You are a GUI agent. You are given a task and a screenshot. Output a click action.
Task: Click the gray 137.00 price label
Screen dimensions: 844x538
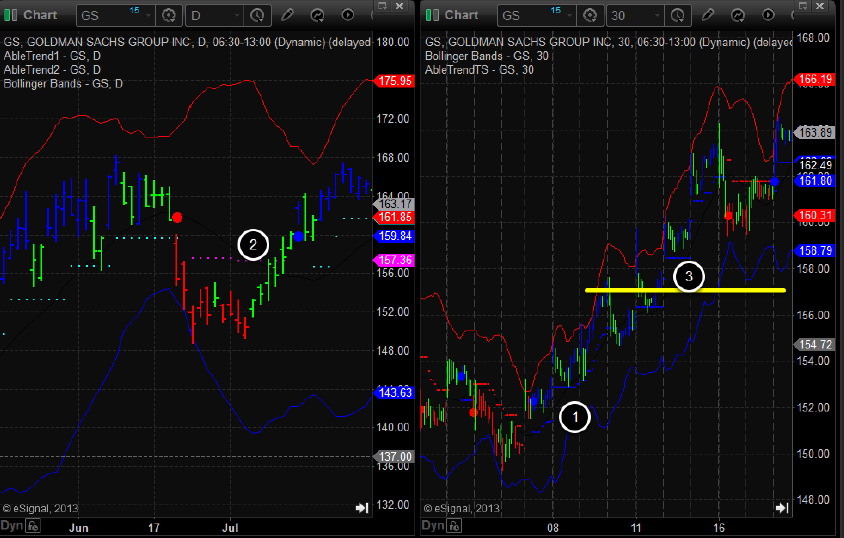[x=394, y=457]
